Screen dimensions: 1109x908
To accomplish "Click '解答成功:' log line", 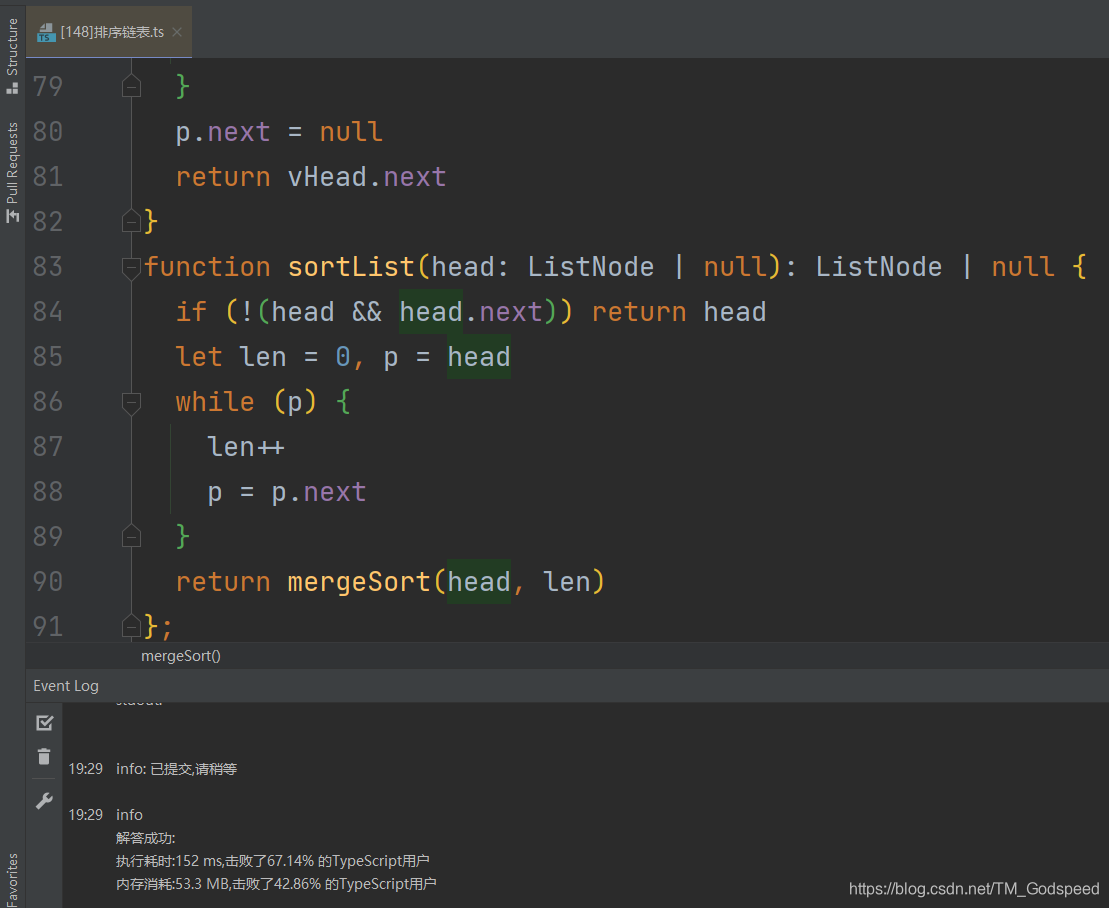I will [146, 838].
